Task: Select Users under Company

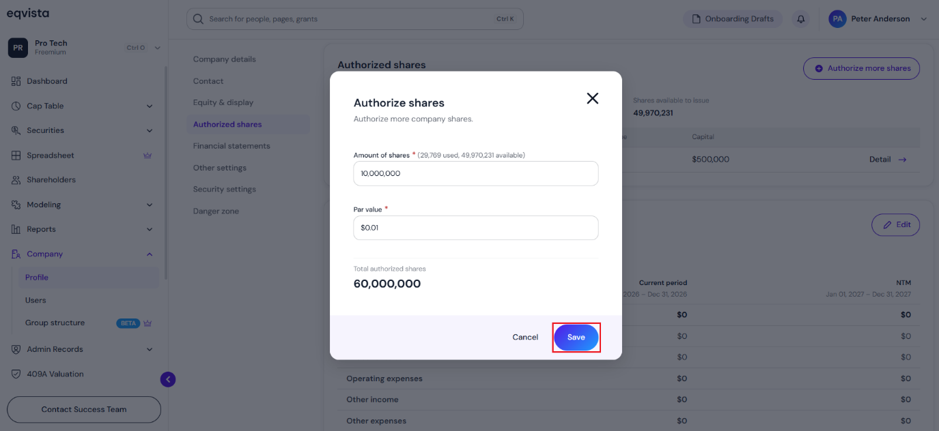Action: (x=35, y=301)
